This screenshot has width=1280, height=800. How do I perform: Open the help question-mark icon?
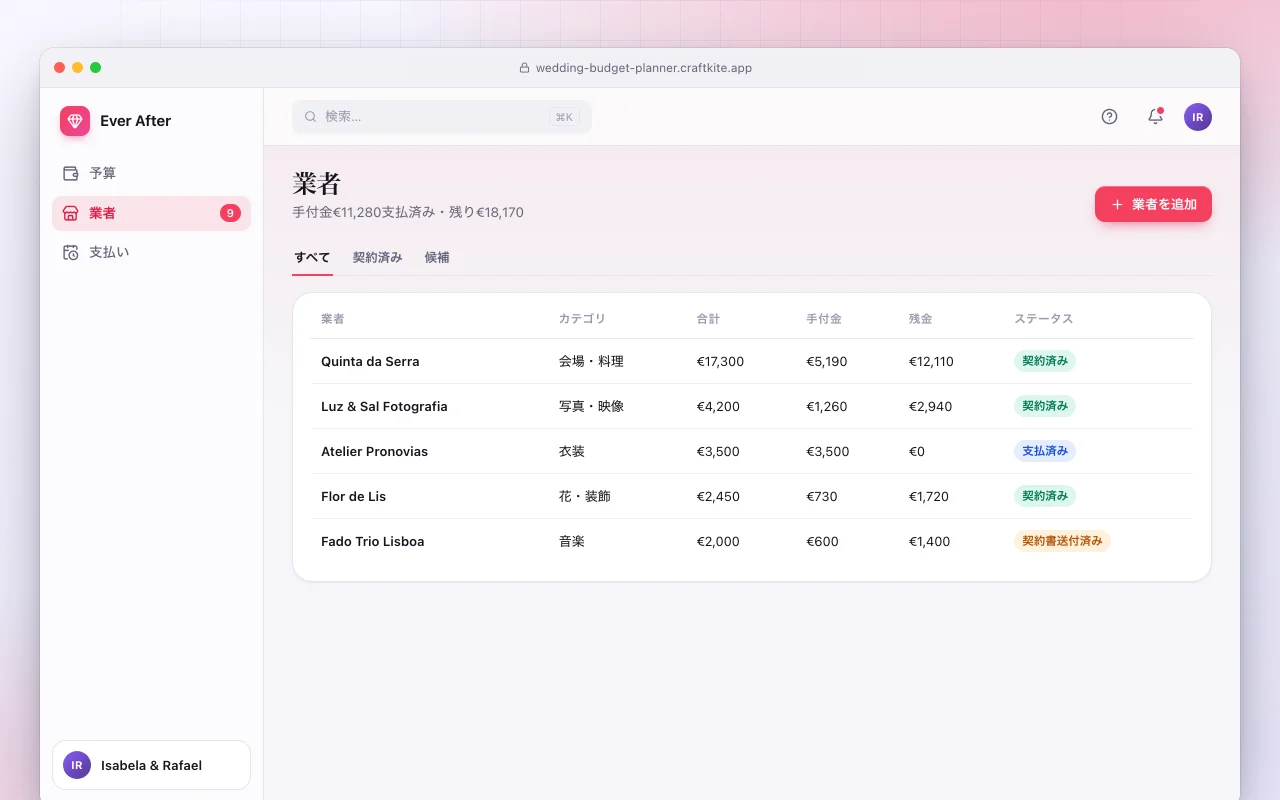click(x=1109, y=117)
